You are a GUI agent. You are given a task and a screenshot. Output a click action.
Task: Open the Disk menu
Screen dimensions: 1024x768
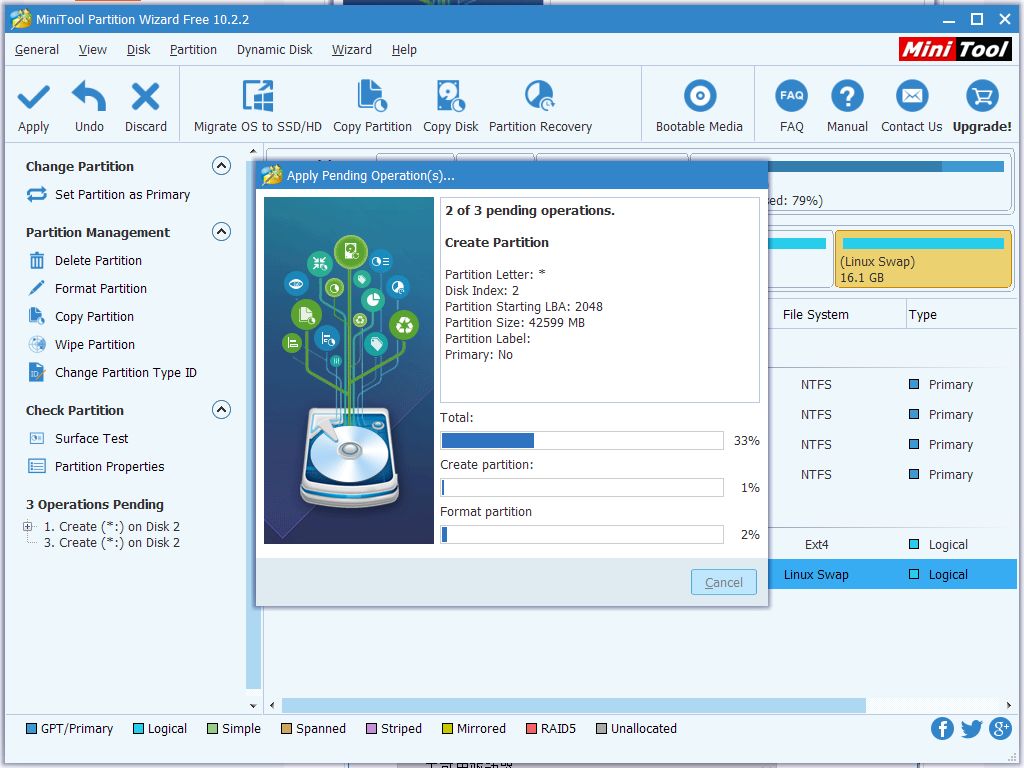click(138, 50)
